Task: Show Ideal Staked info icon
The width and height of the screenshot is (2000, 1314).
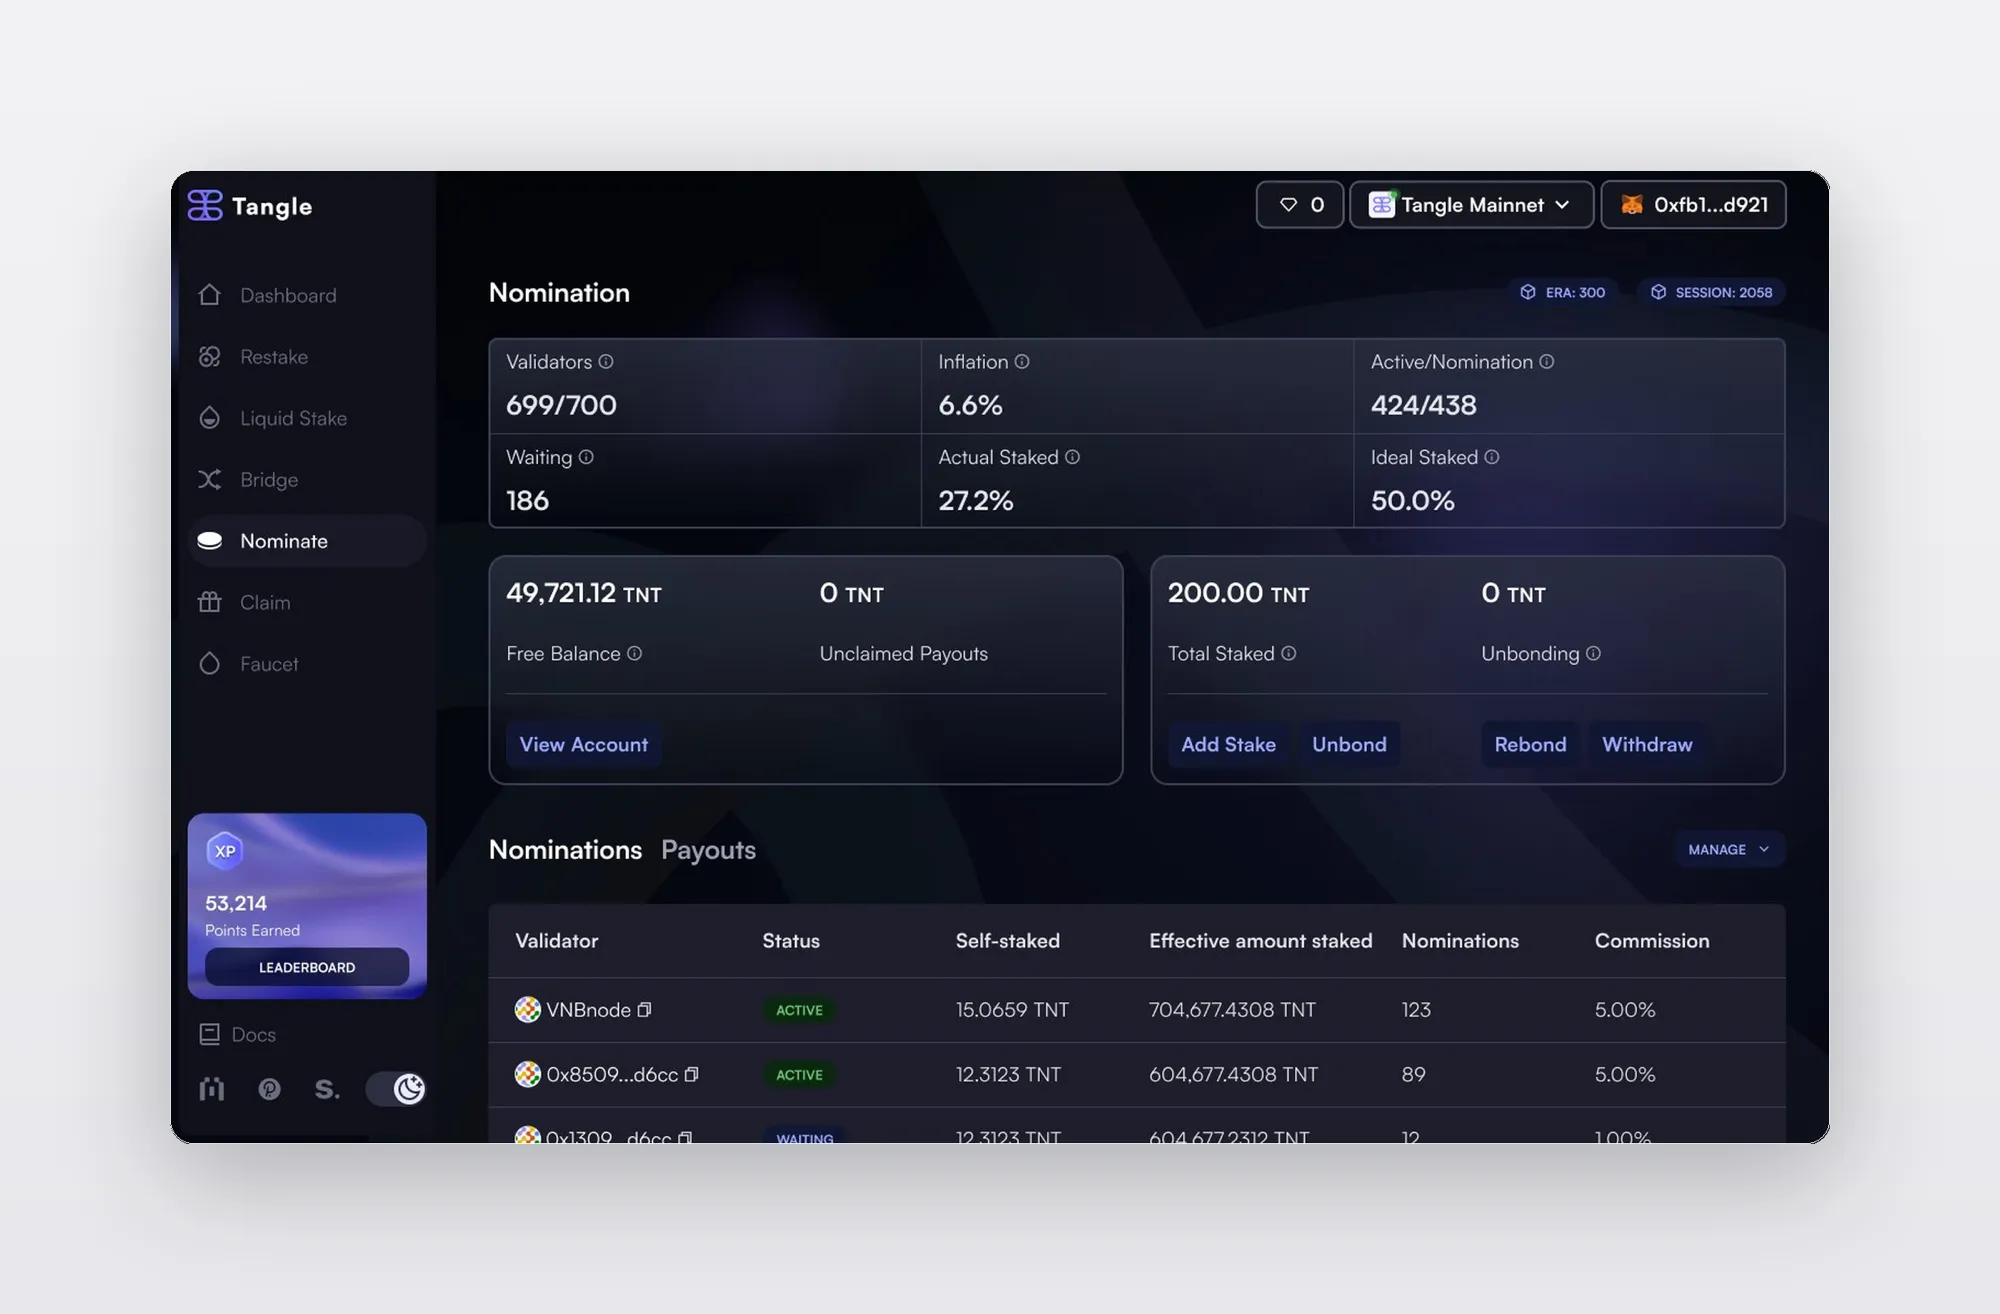Action: click(1492, 457)
